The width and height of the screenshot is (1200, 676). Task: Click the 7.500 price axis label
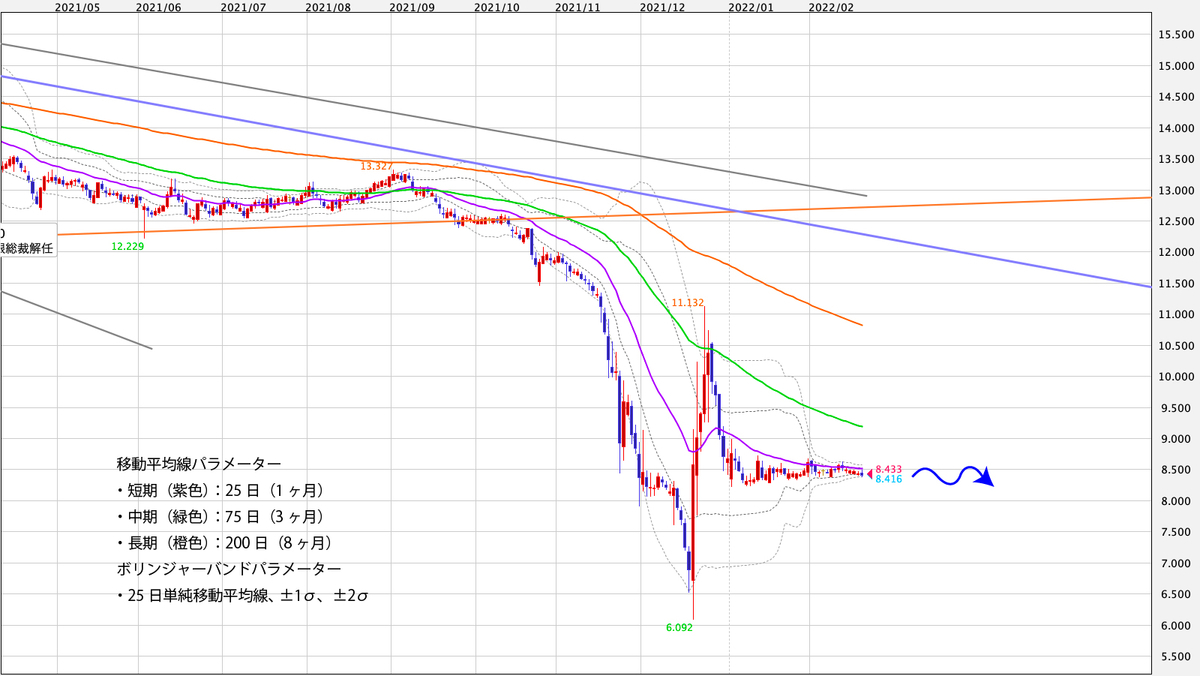[x=1176, y=532]
